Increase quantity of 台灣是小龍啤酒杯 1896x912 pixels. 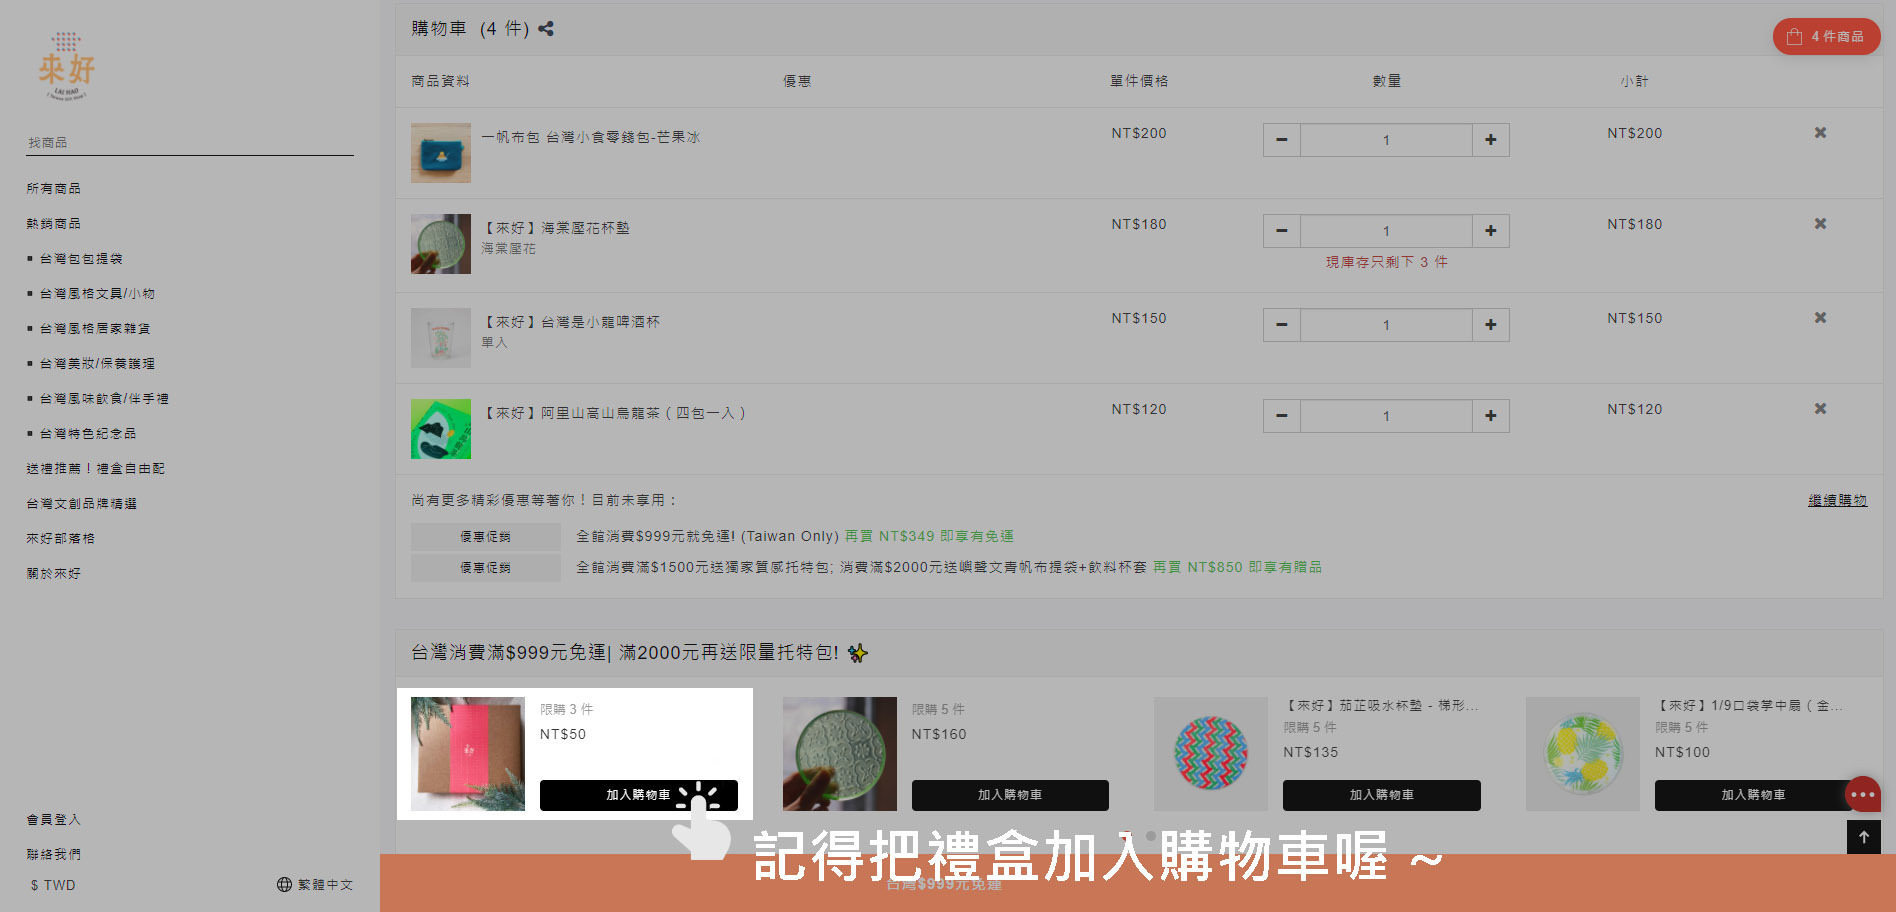(1491, 325)
